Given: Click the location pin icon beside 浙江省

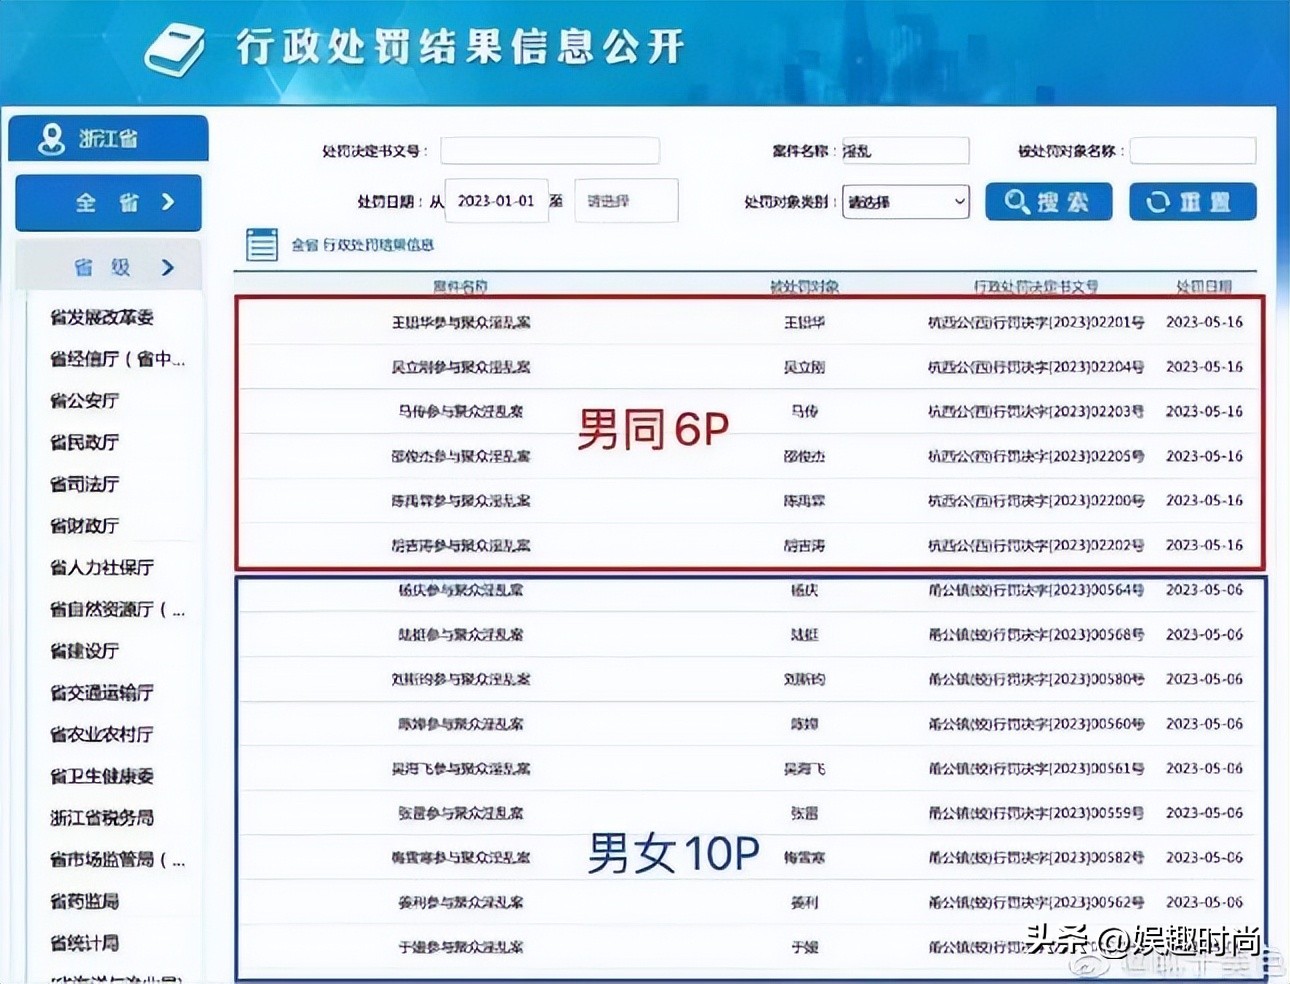Looking at the screenshot, I should [50, 138].
